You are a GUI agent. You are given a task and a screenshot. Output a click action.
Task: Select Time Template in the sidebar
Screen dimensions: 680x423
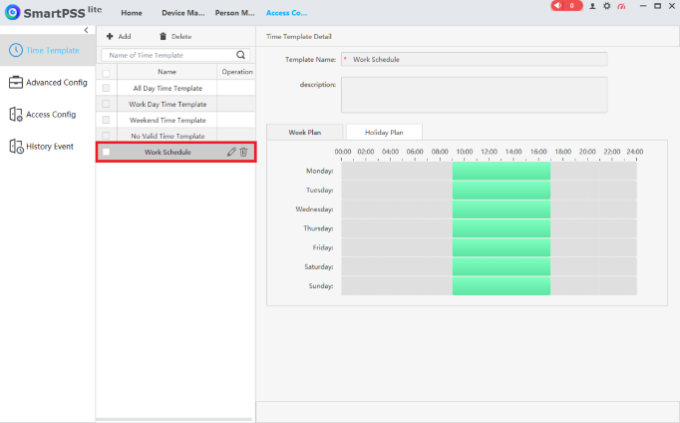pos(48,50)
